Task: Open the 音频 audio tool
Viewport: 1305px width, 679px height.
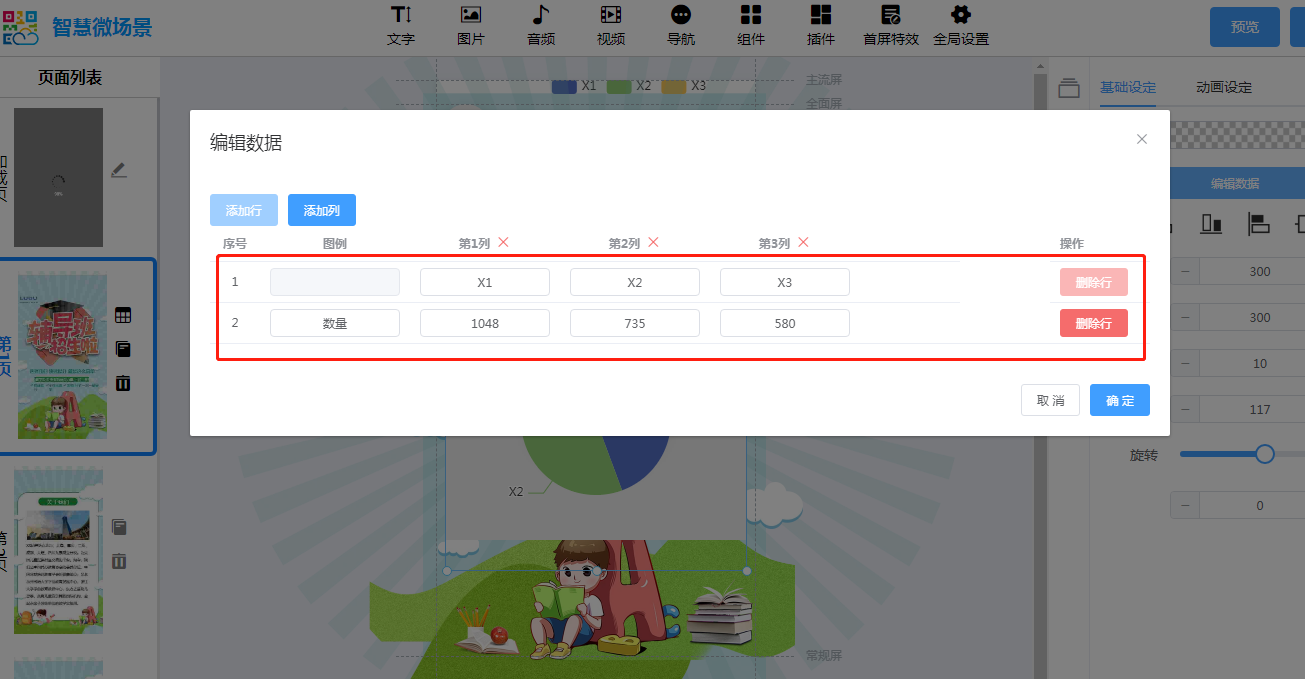Action: pyautogui.click(x=540, y=25)
